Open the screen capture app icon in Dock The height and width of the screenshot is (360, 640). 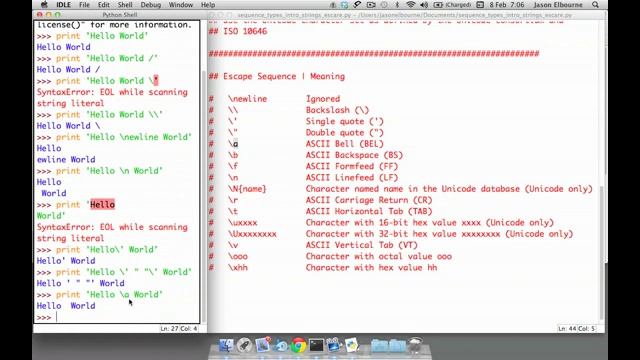tap(333, 345)
